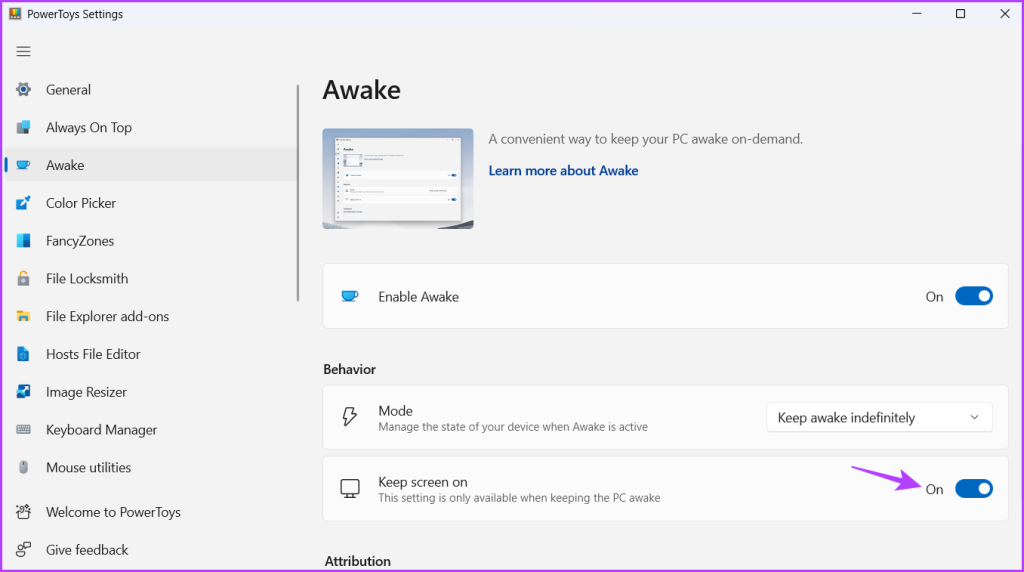Go to General settings page
1024x572 pixels.
click(150, 89)
